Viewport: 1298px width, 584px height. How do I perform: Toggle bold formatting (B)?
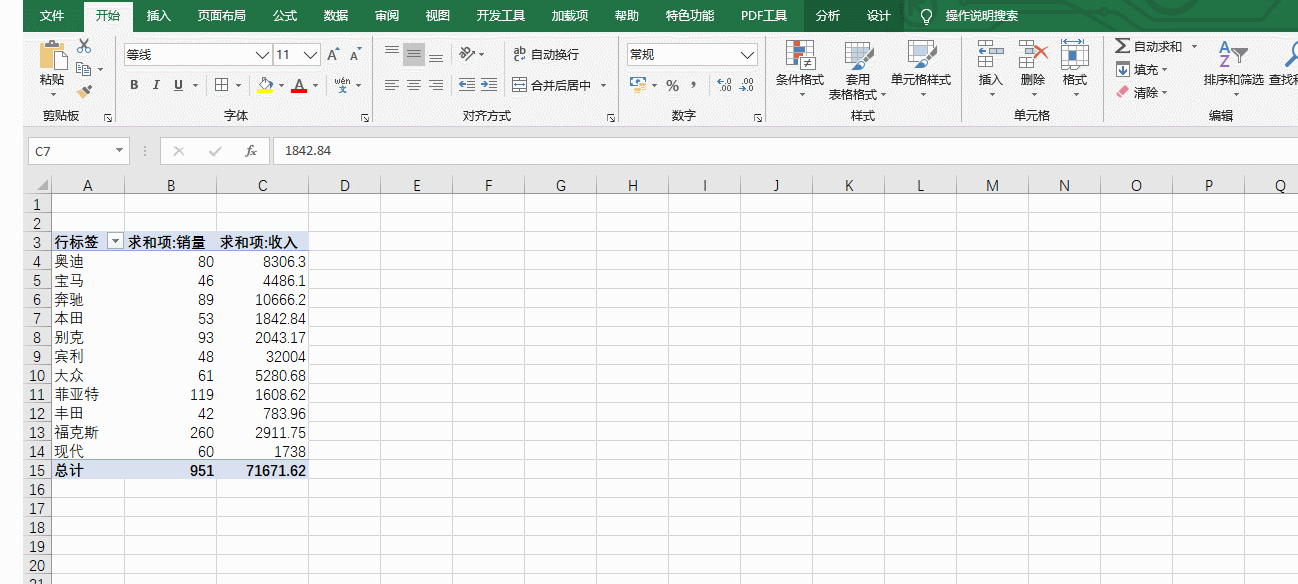(x=134, y=86)
